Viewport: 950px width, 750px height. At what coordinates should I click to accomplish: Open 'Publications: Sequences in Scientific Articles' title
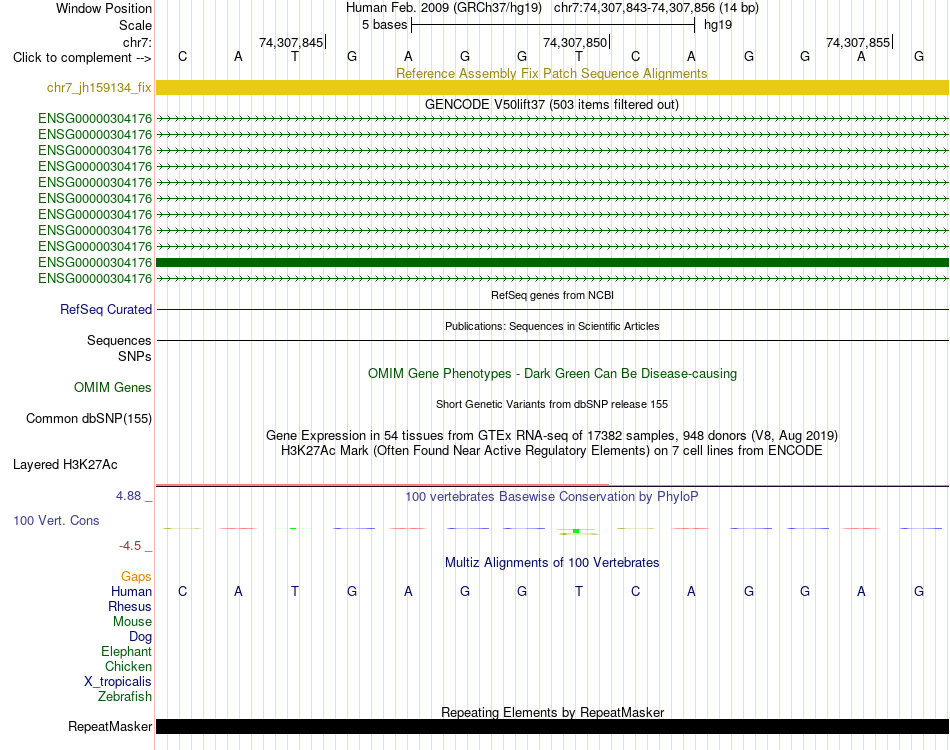click(x=552, y=326)
